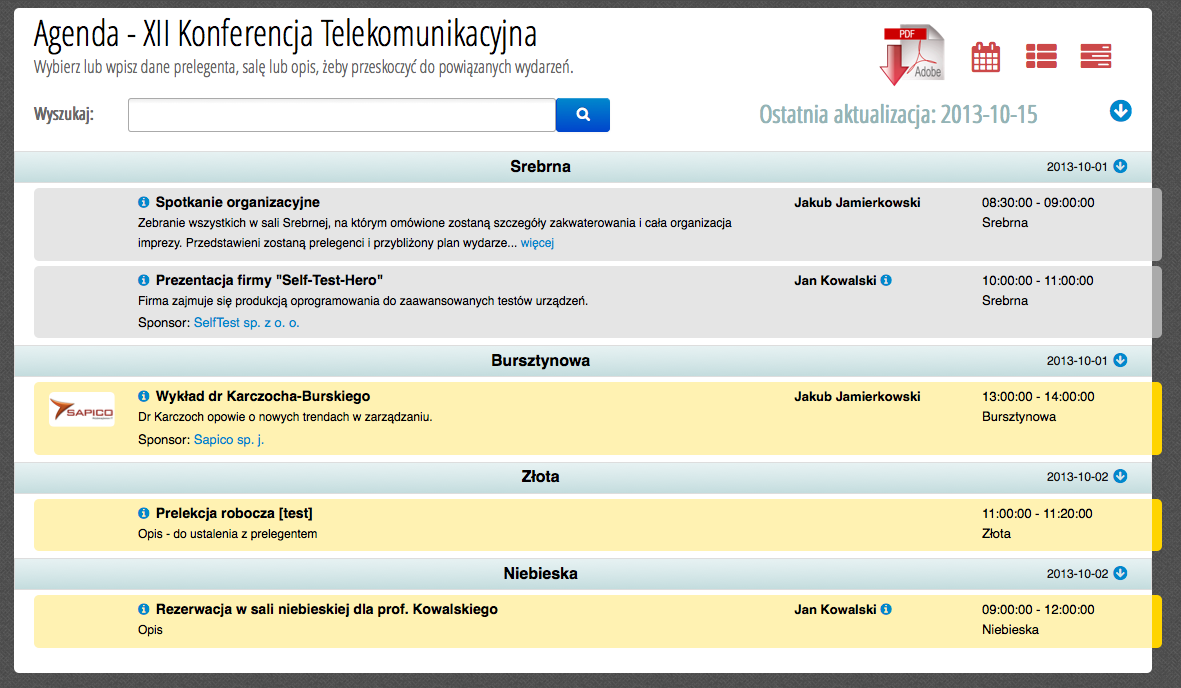Open info icon for Prezentacja firmy Self-Test-Hero
Viewport: 1181px width, 688px height.
coord(144,280)
